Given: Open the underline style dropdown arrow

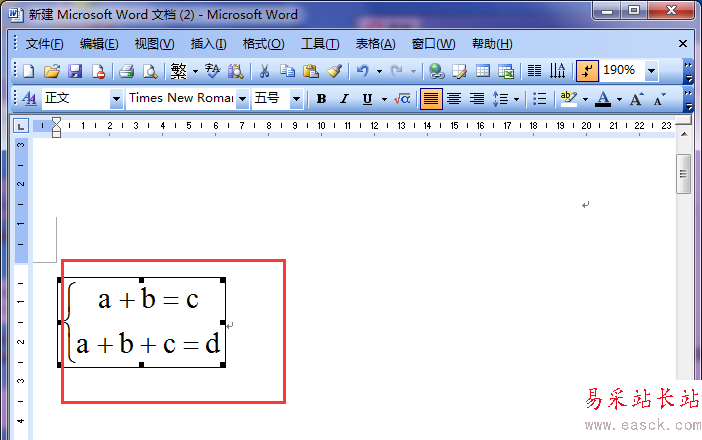Looking at the screenshot, I should [x=384, y=99].
